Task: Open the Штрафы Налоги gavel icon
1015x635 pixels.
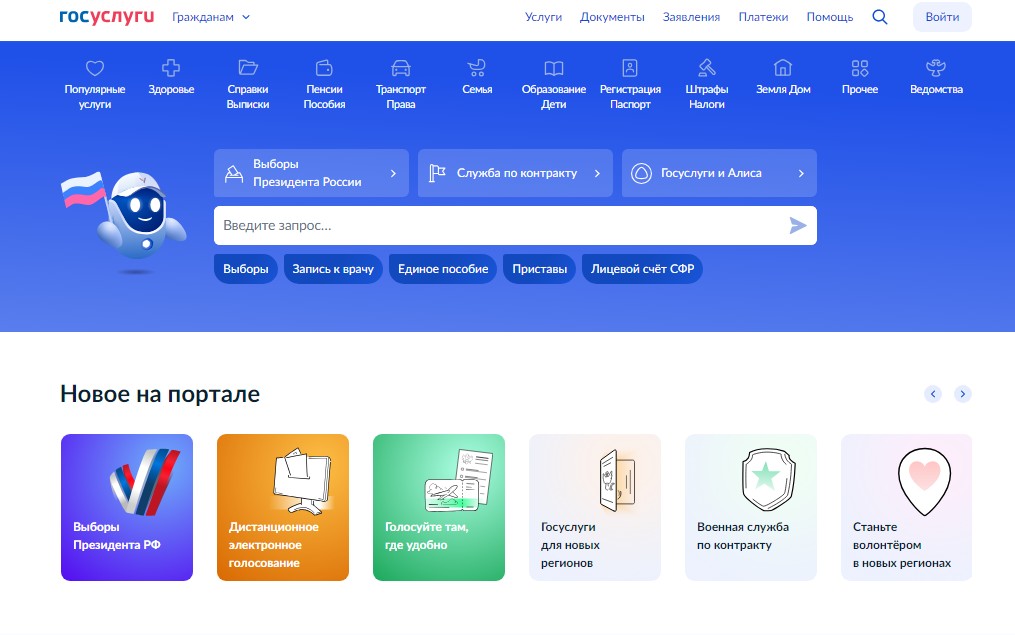Action: [707, 68]
